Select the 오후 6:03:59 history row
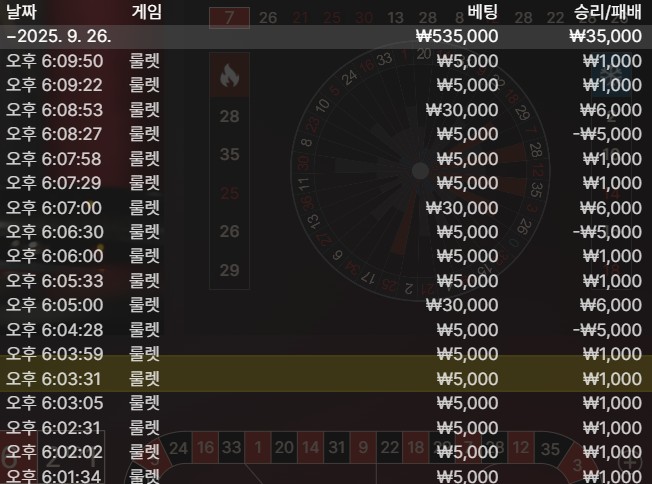Viewport: 652px width, 484px height. (326, 354)
